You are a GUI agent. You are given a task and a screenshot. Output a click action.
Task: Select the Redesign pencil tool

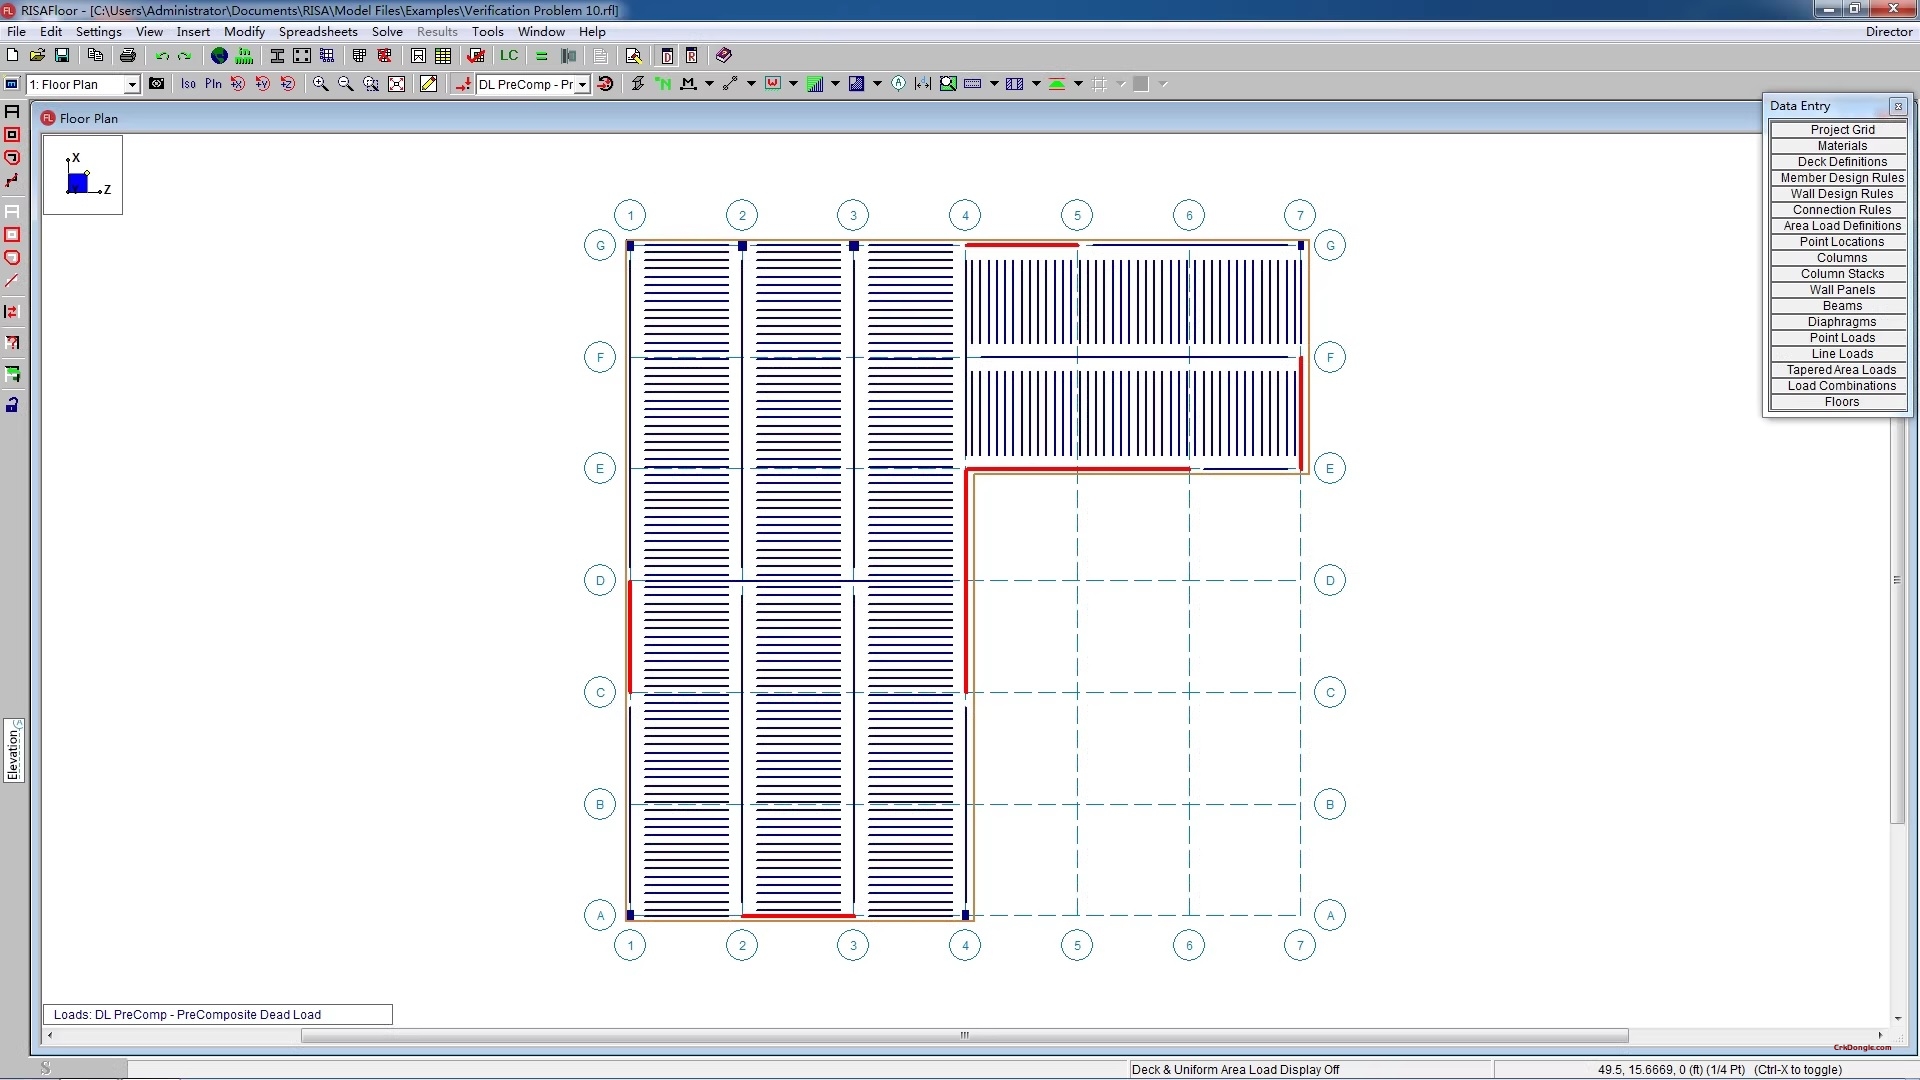(427, 84)
